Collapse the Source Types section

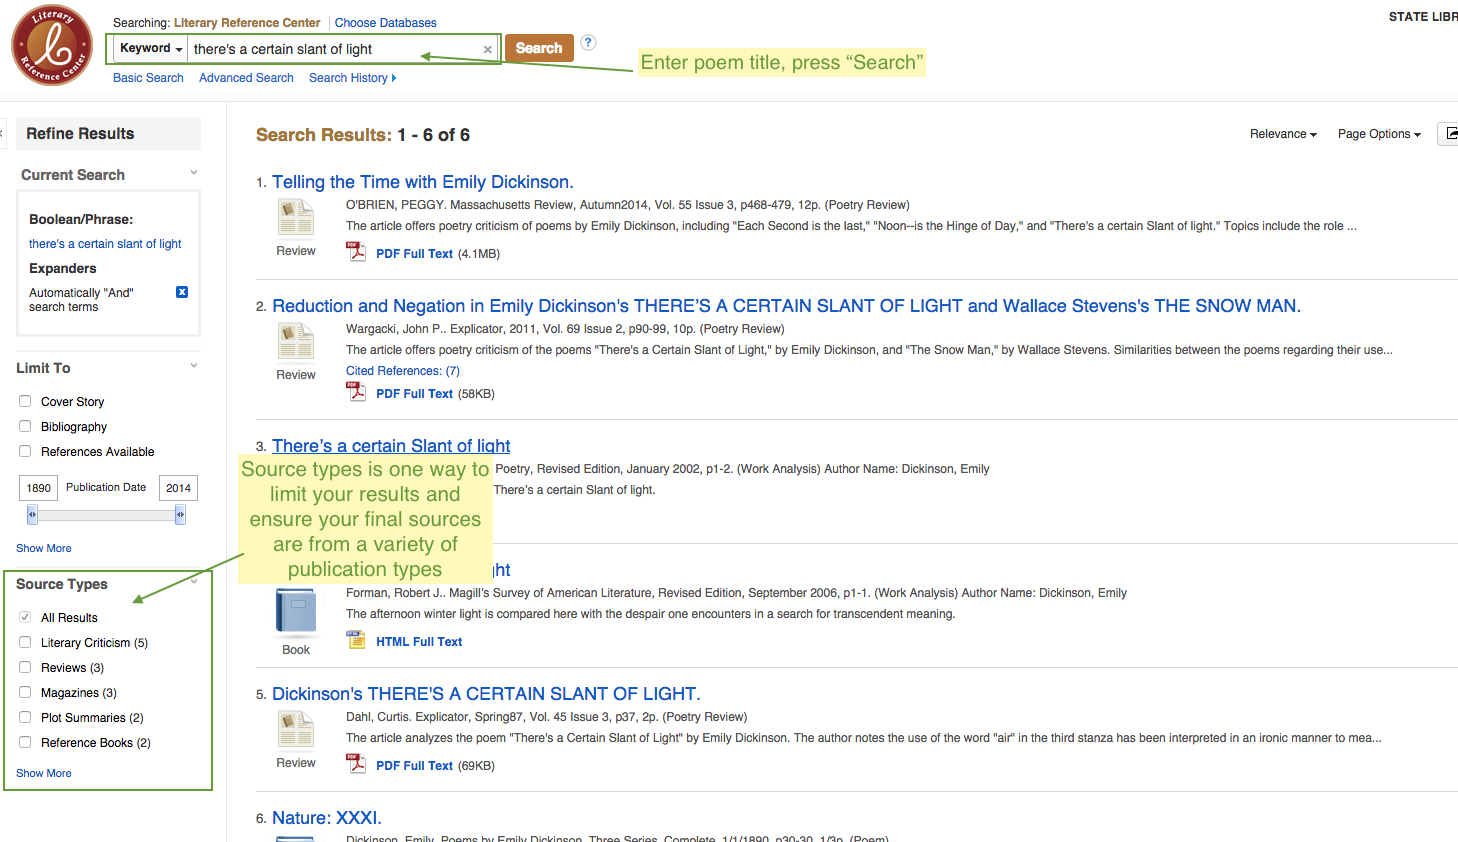click(x=194, y=582)
